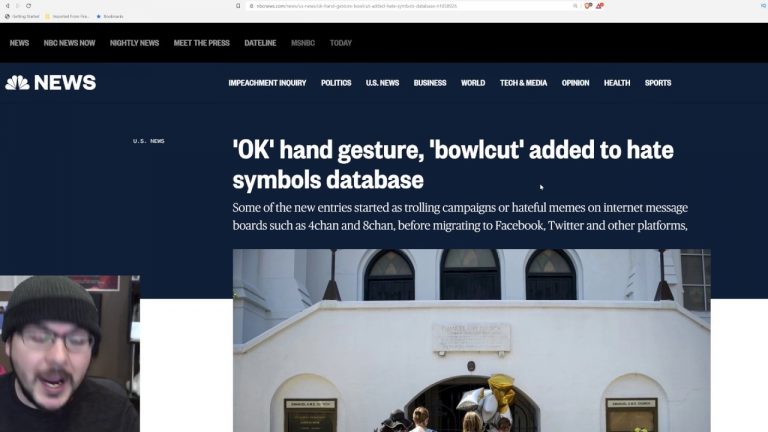Go to the Politics section
The image size is (768, 432).
coord(336,83)
